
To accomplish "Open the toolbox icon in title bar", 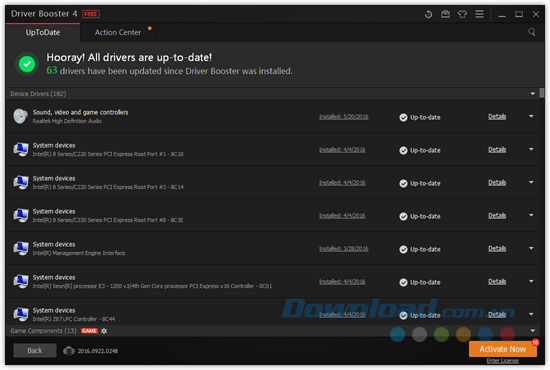I will pyautogui.click(x=445, y=14).
